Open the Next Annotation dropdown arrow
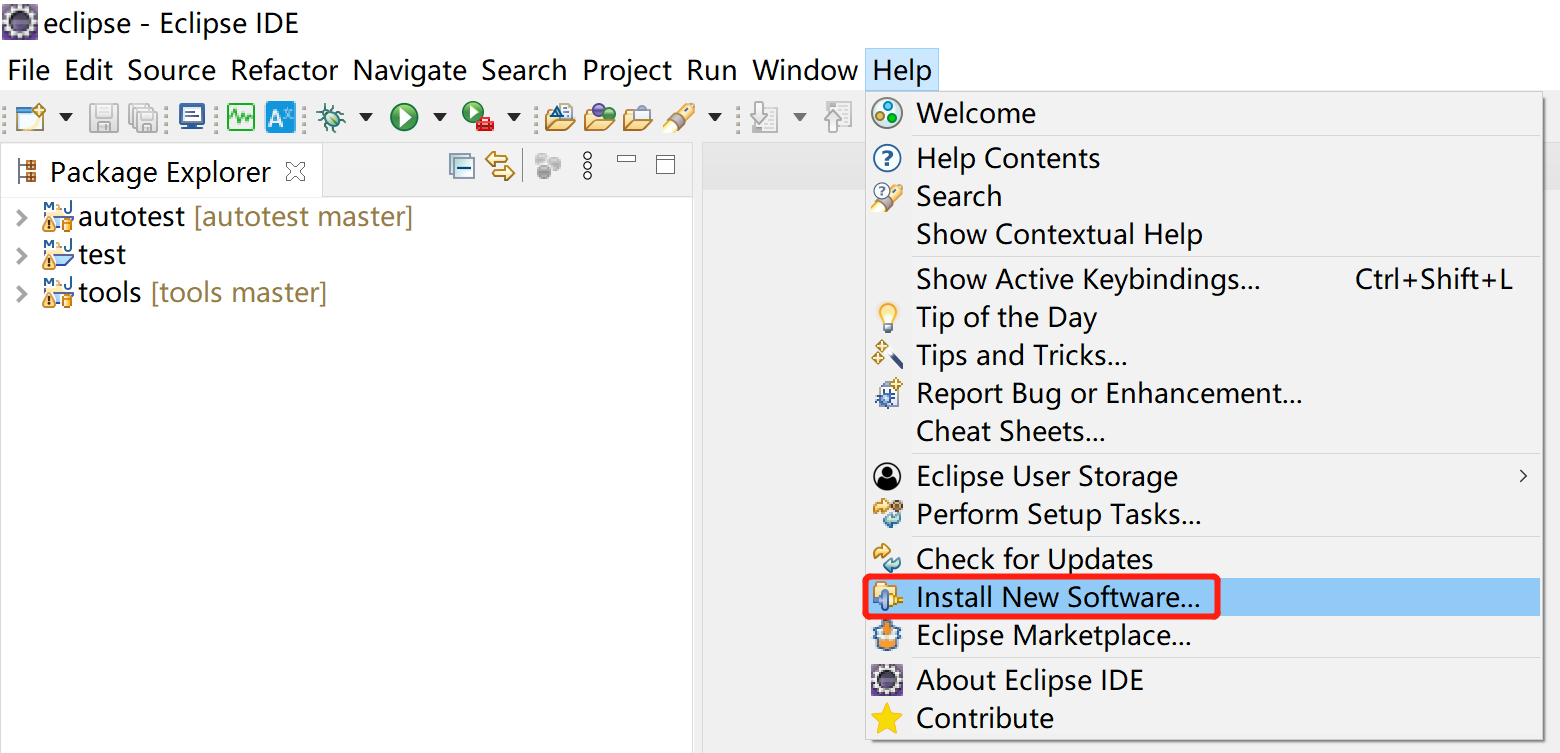 (x=800, y=117)
